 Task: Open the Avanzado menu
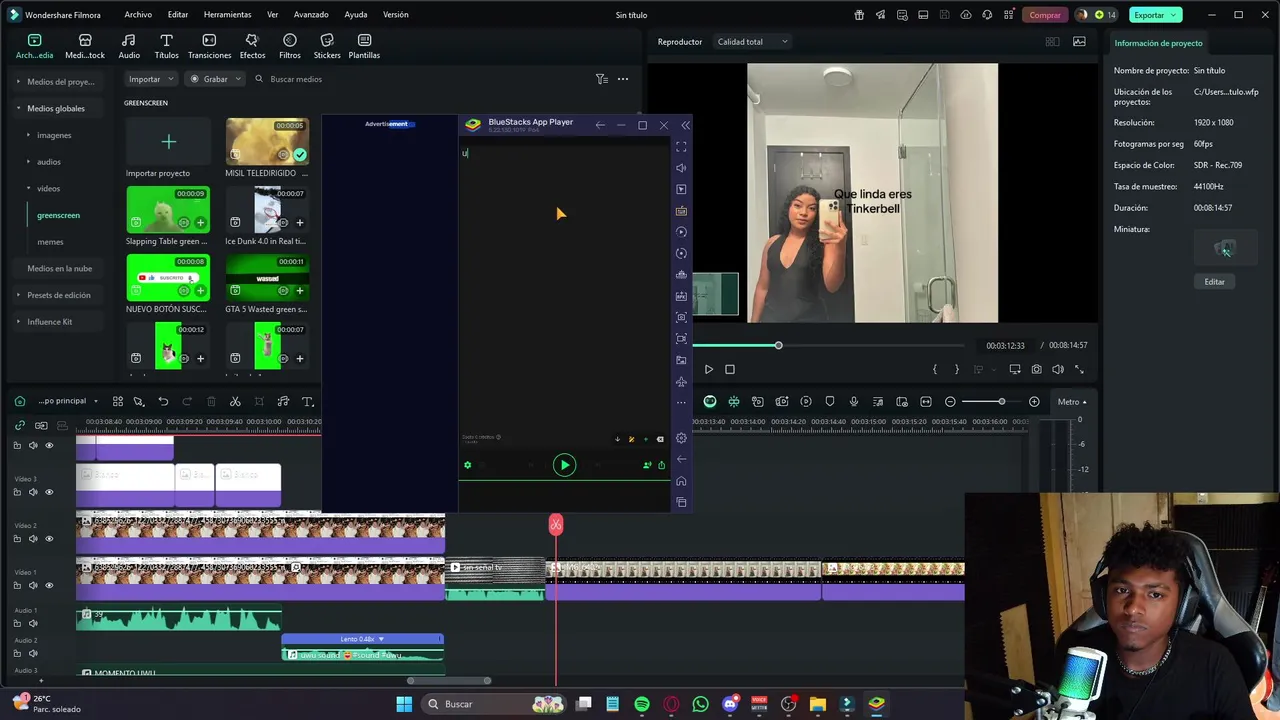click(311, 15)
